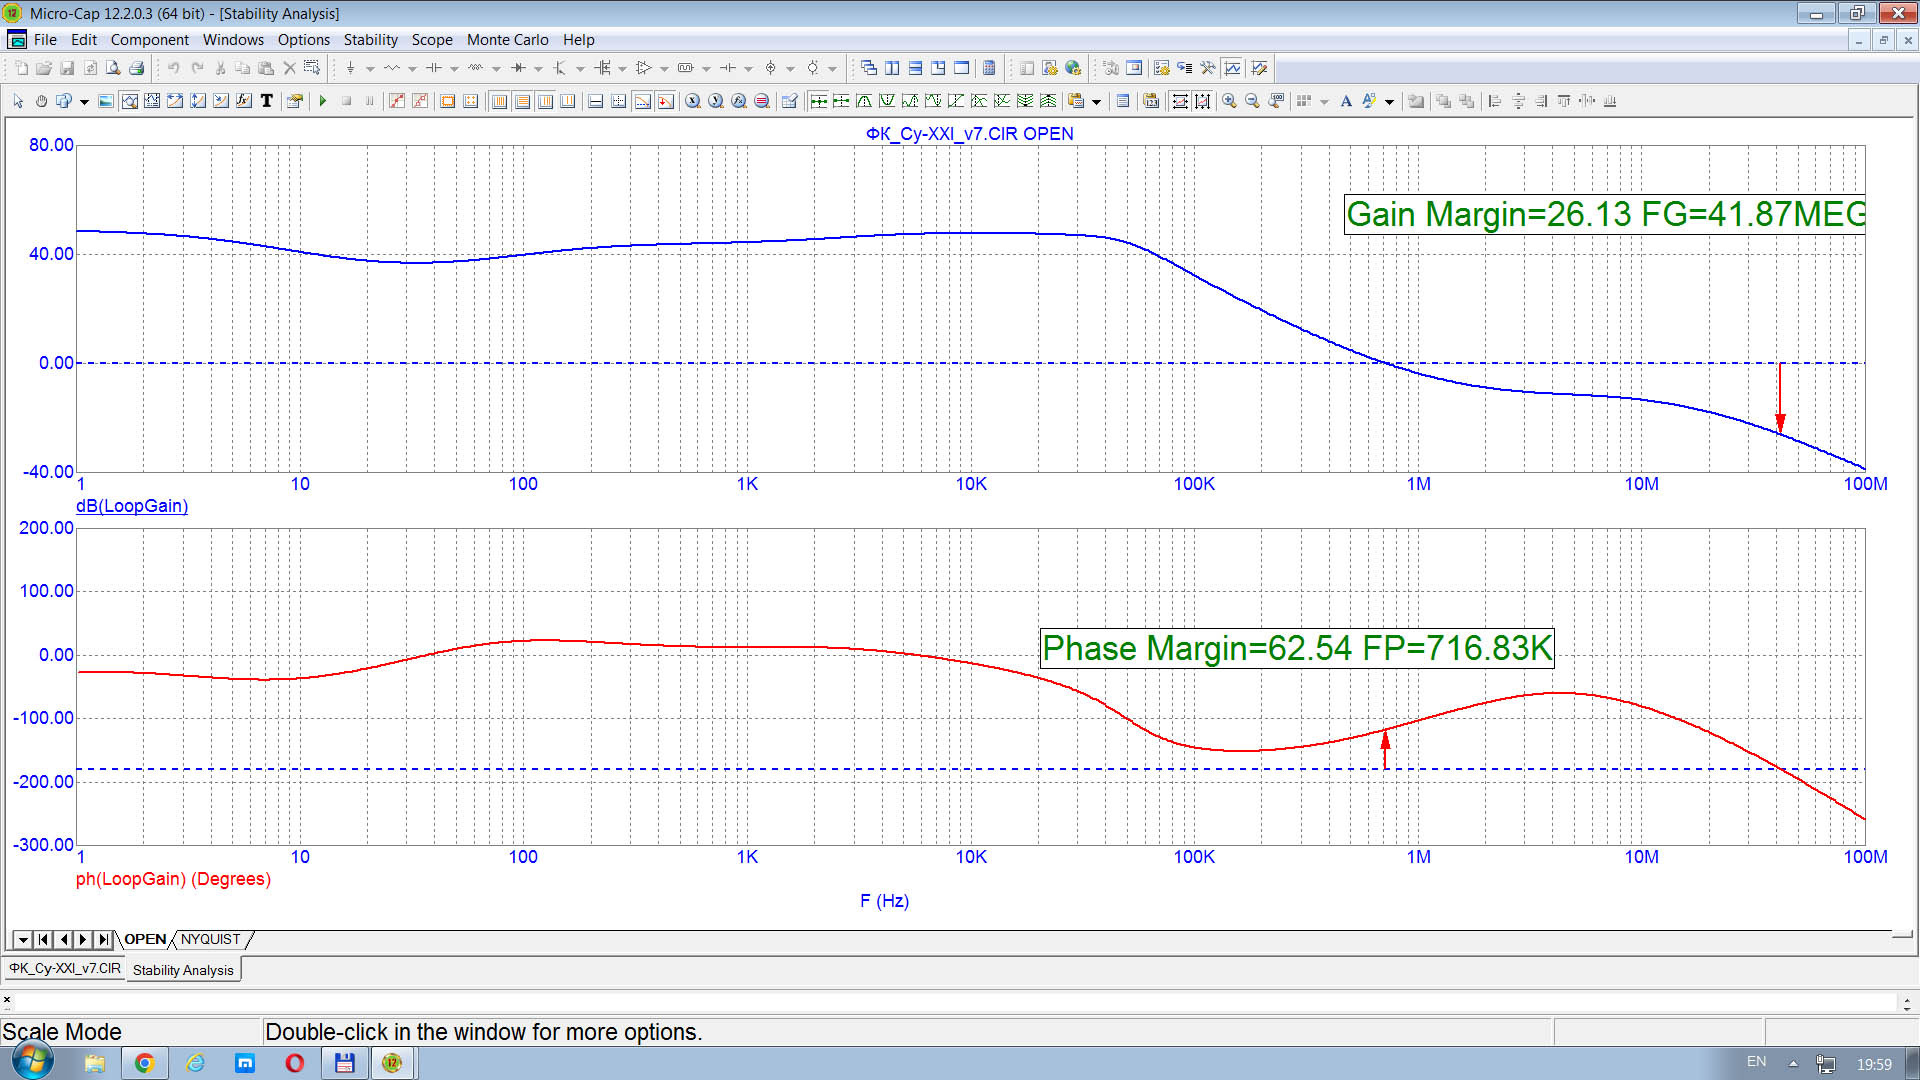Screen dimensions: 1920x1080
Task: Click the Gain Margin text label
Action: click(x=1605, y=214)
